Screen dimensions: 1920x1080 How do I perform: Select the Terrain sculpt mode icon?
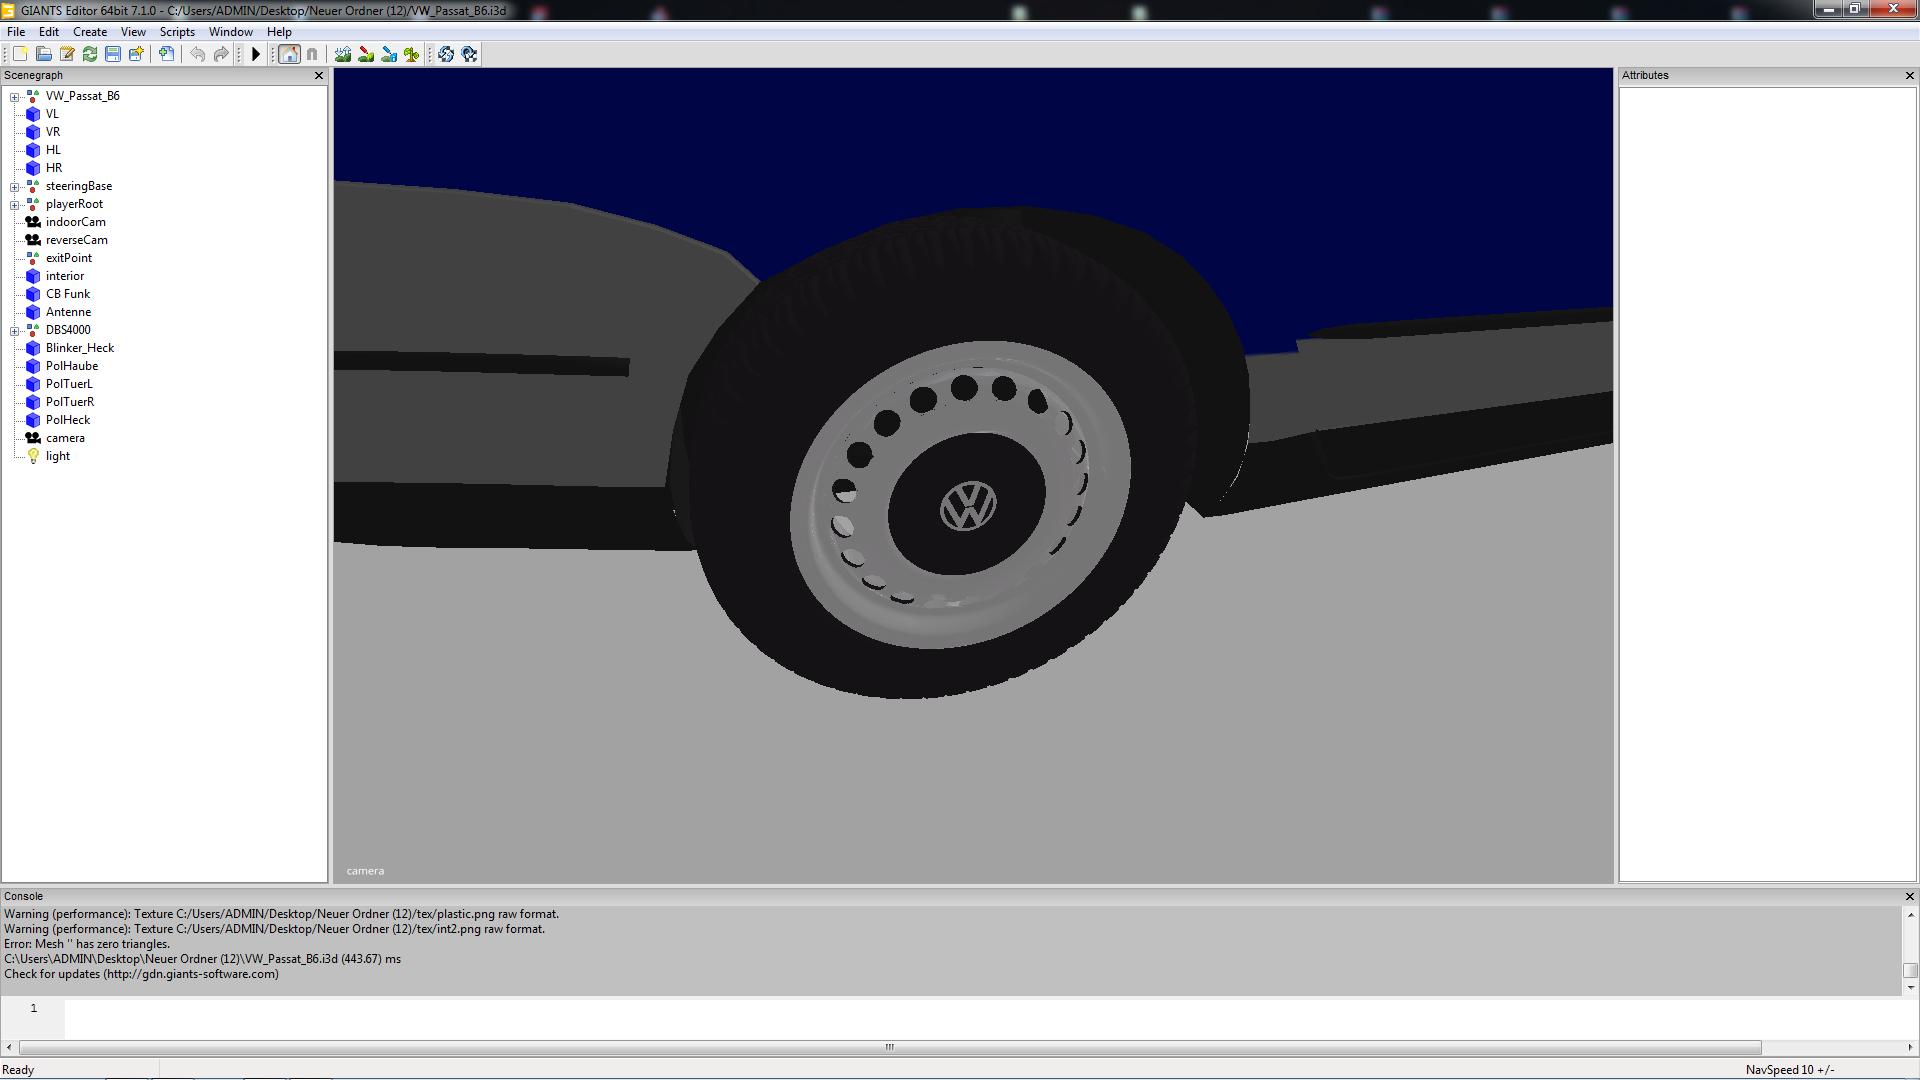click(x=343, y=54)
